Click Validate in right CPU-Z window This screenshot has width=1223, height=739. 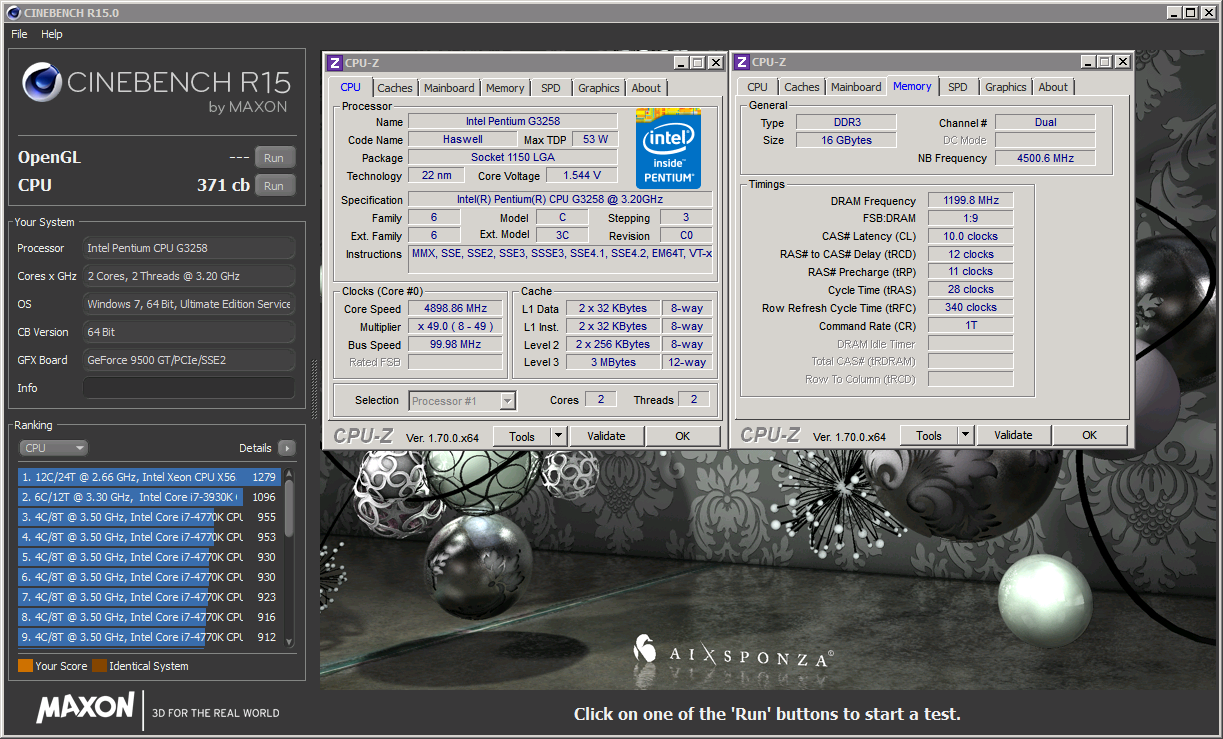click(x=1013, y=435)
